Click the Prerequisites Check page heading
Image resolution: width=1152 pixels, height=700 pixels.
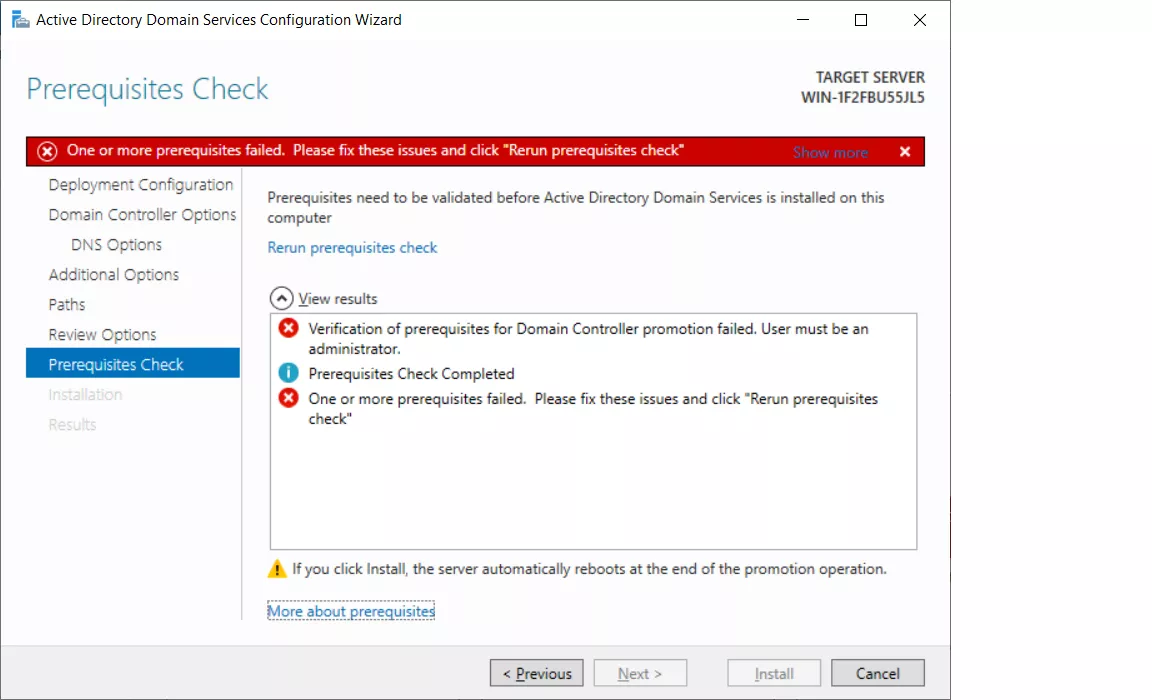147,89
